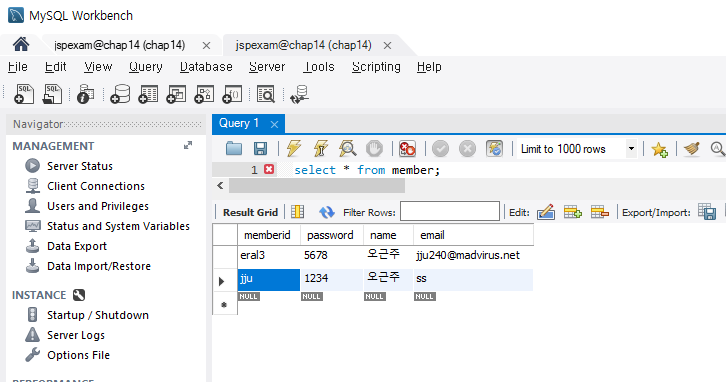Open Data Import/Restore

click(x=99, y=266)
